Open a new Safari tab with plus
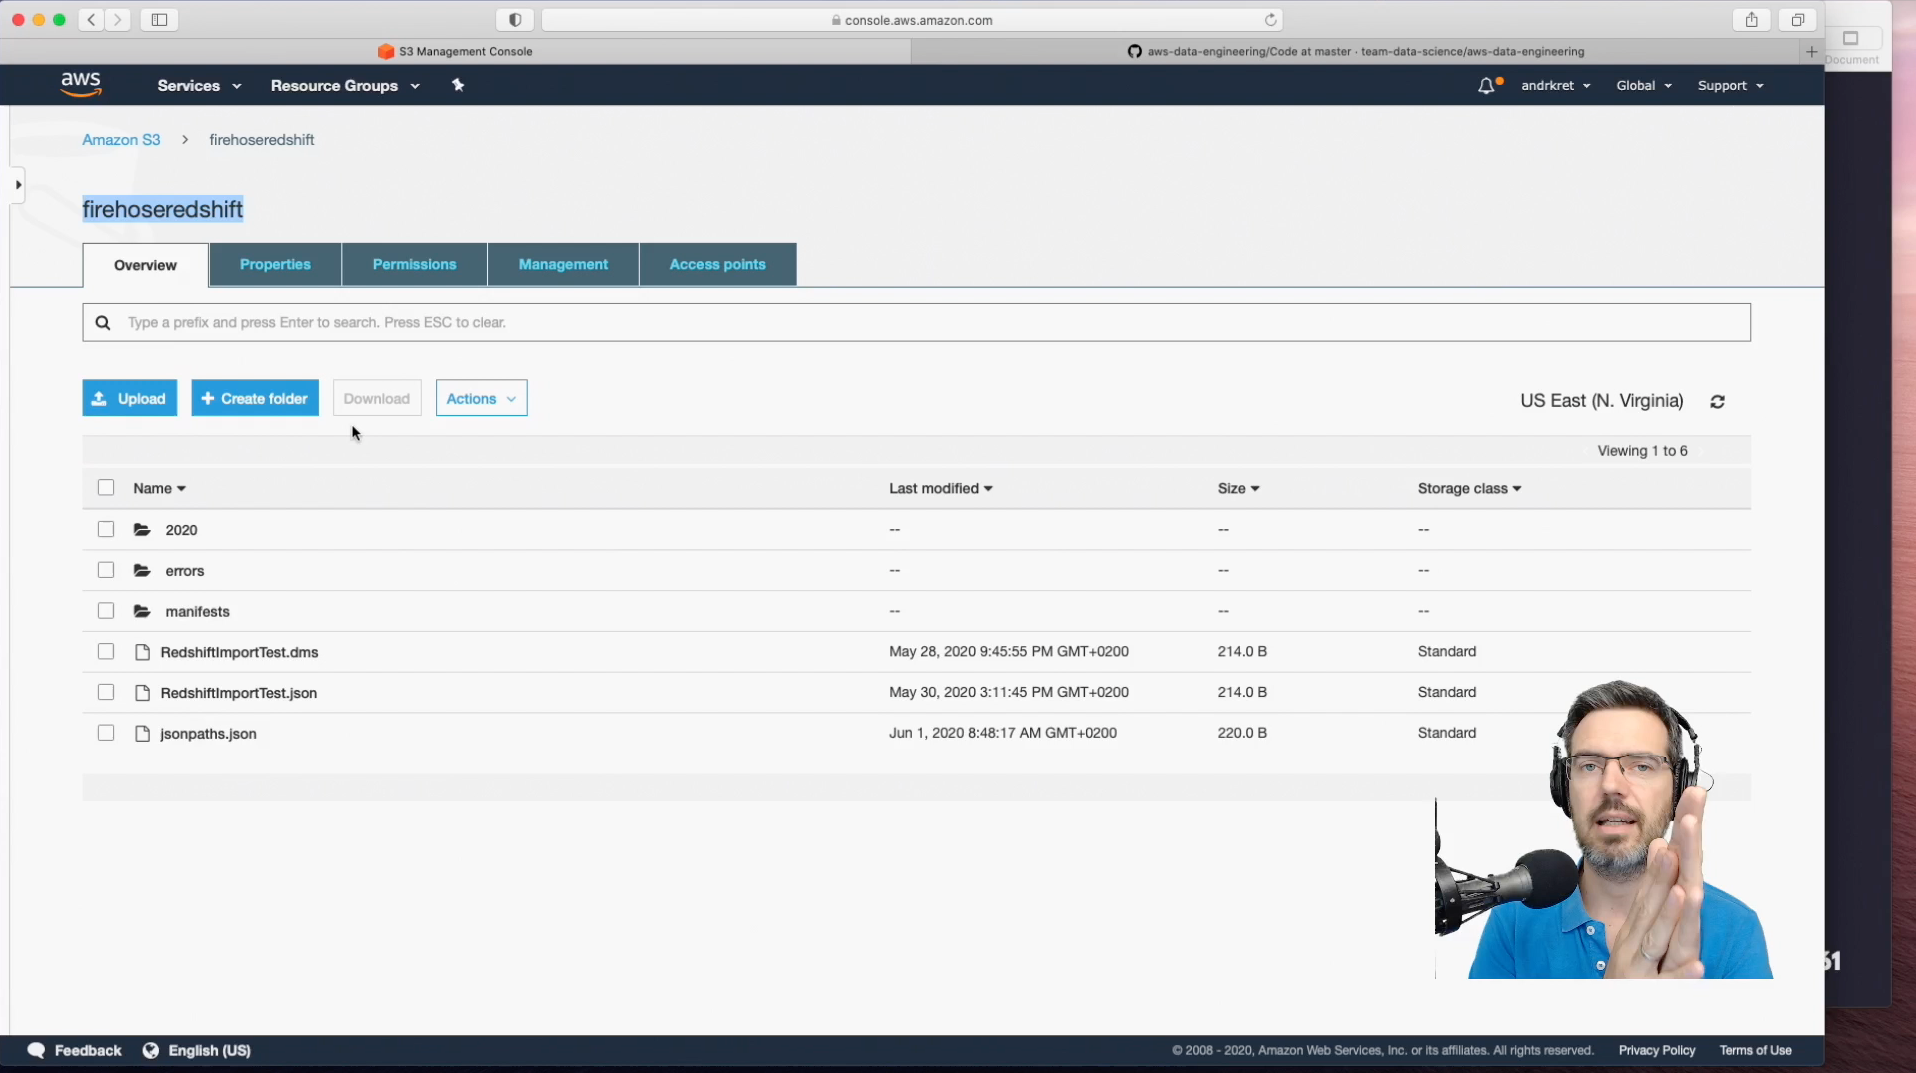This screenshot has height=1073, width=1916. pyautogui.click(x=1811, y=51)
